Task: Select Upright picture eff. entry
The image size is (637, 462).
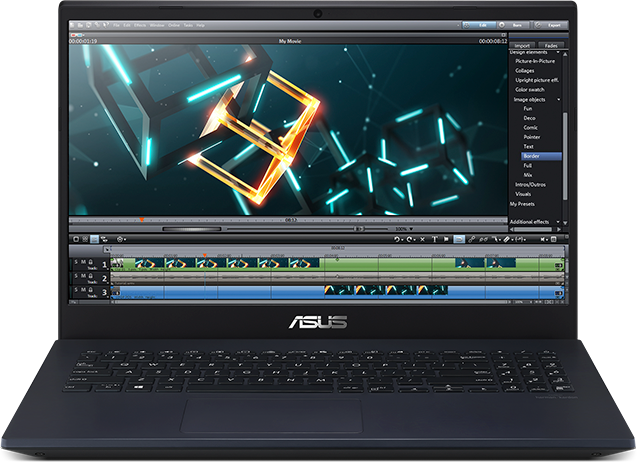Action: pyautogui.click(x=537, y=80)
